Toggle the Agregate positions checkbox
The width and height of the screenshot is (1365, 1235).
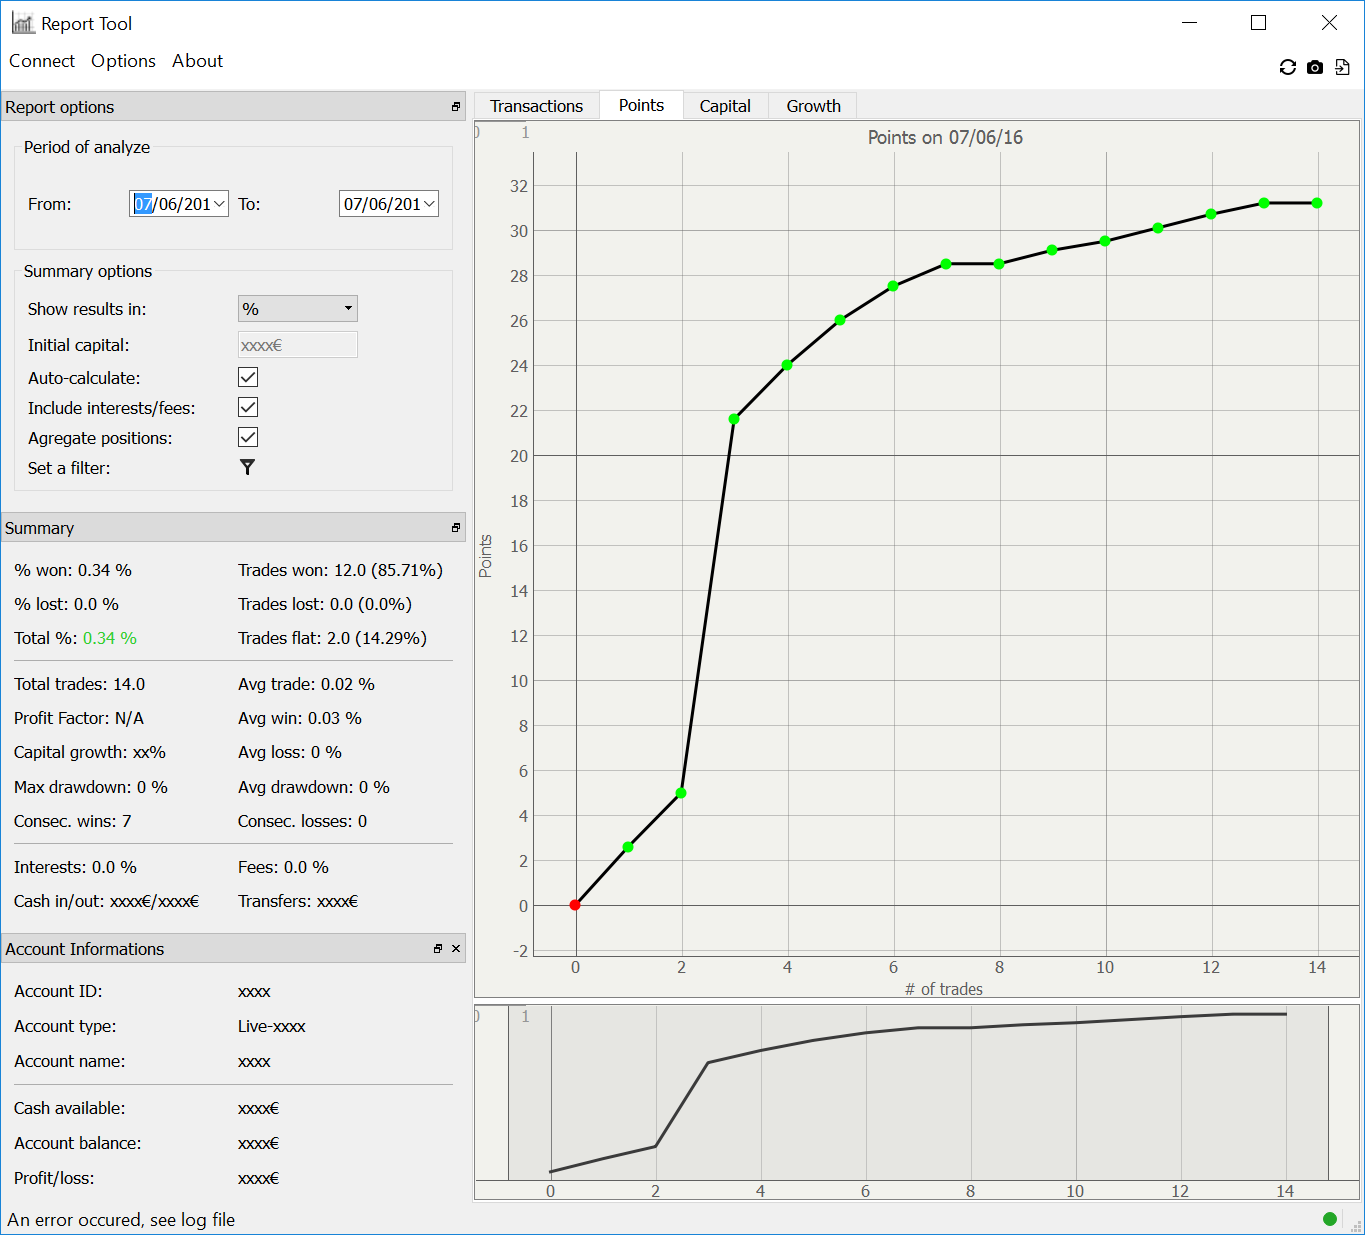(x=248, y=437)
